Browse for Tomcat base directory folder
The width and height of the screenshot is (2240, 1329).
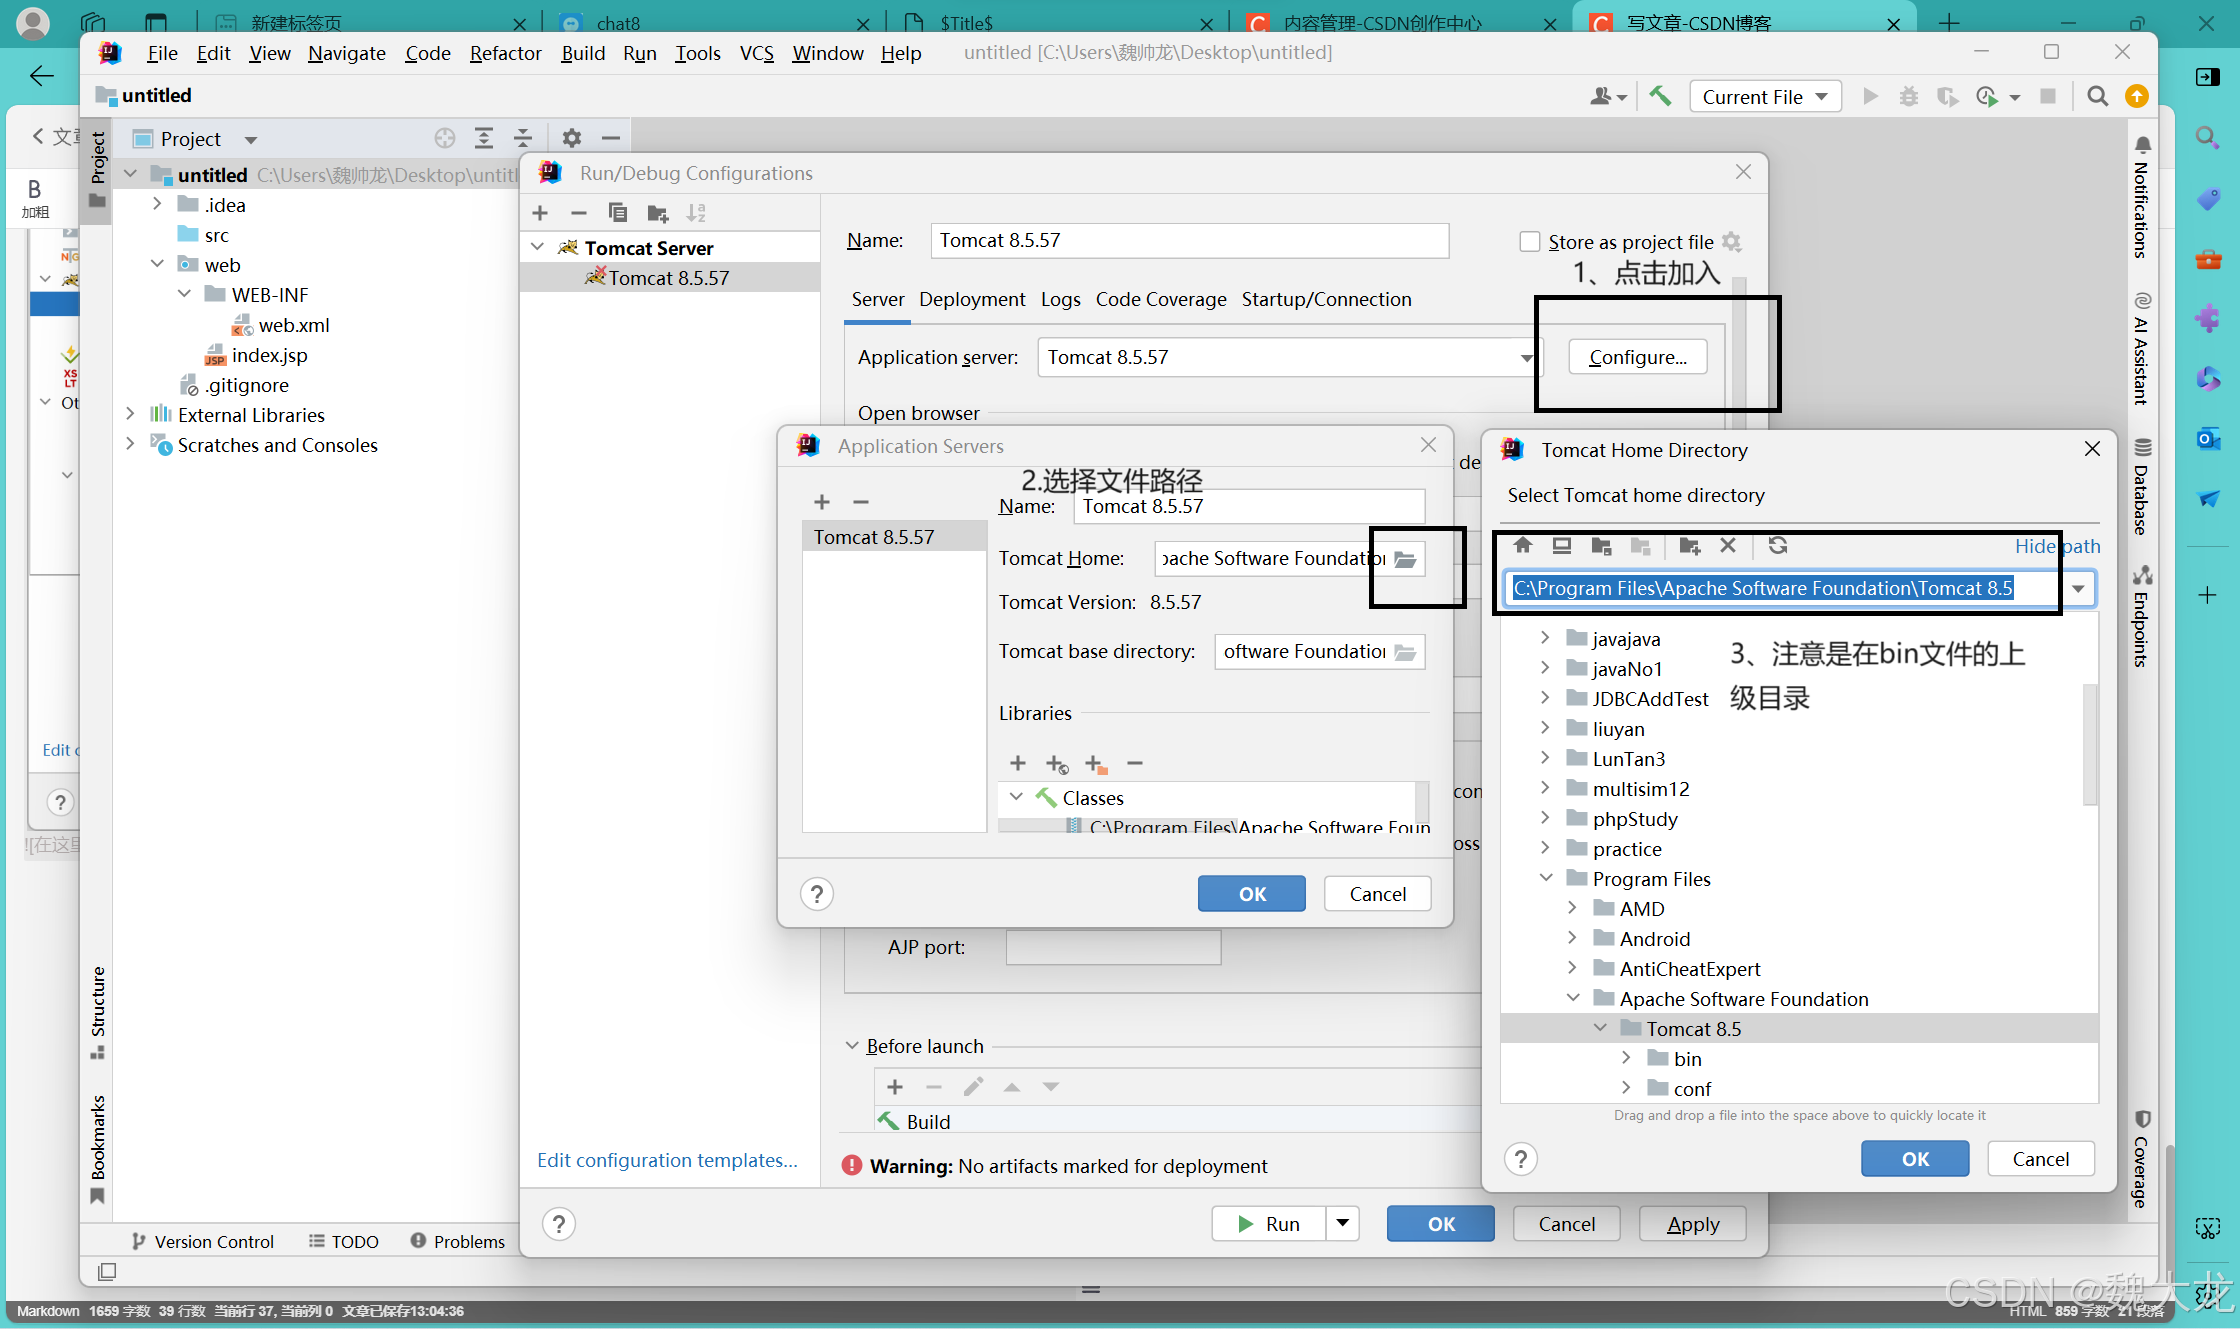point(1406,652)
